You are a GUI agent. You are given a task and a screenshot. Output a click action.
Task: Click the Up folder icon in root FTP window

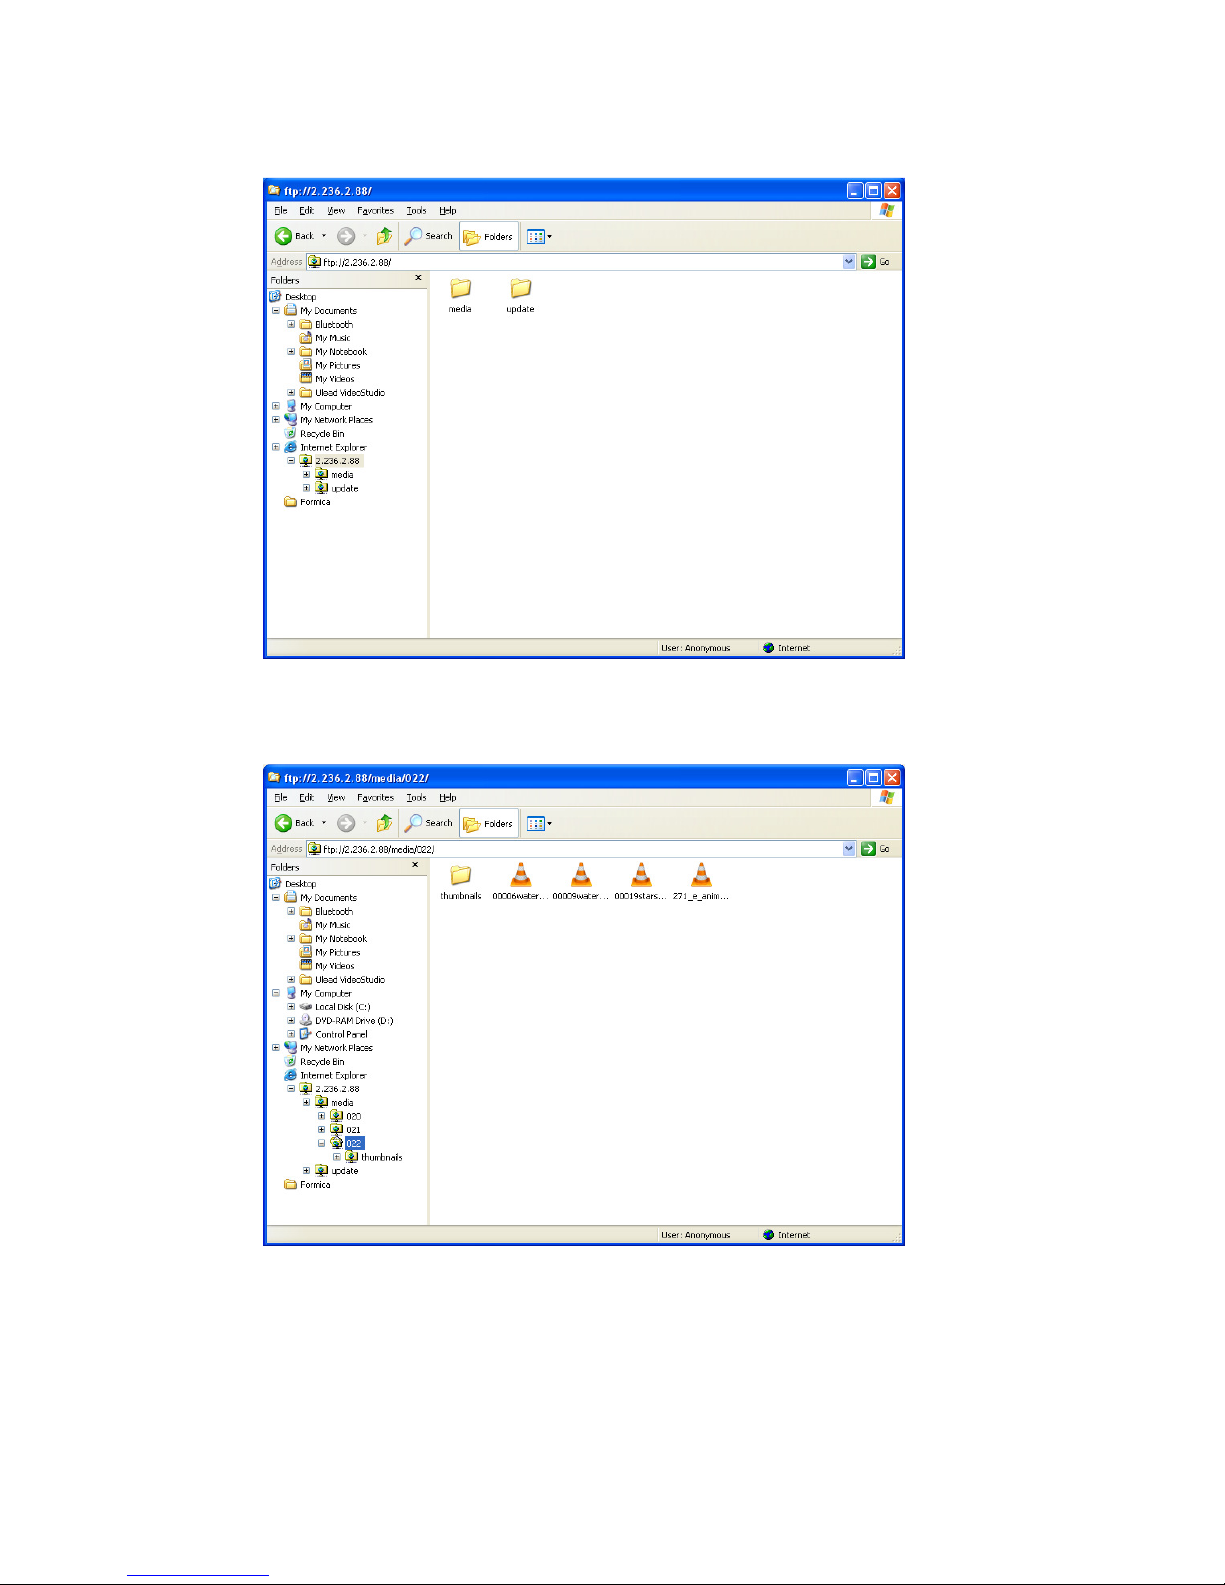tap(384, 236)
